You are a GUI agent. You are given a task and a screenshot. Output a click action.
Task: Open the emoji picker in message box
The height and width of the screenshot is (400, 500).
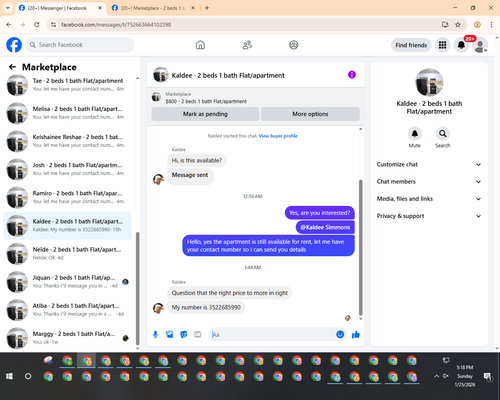pos(340,334)
